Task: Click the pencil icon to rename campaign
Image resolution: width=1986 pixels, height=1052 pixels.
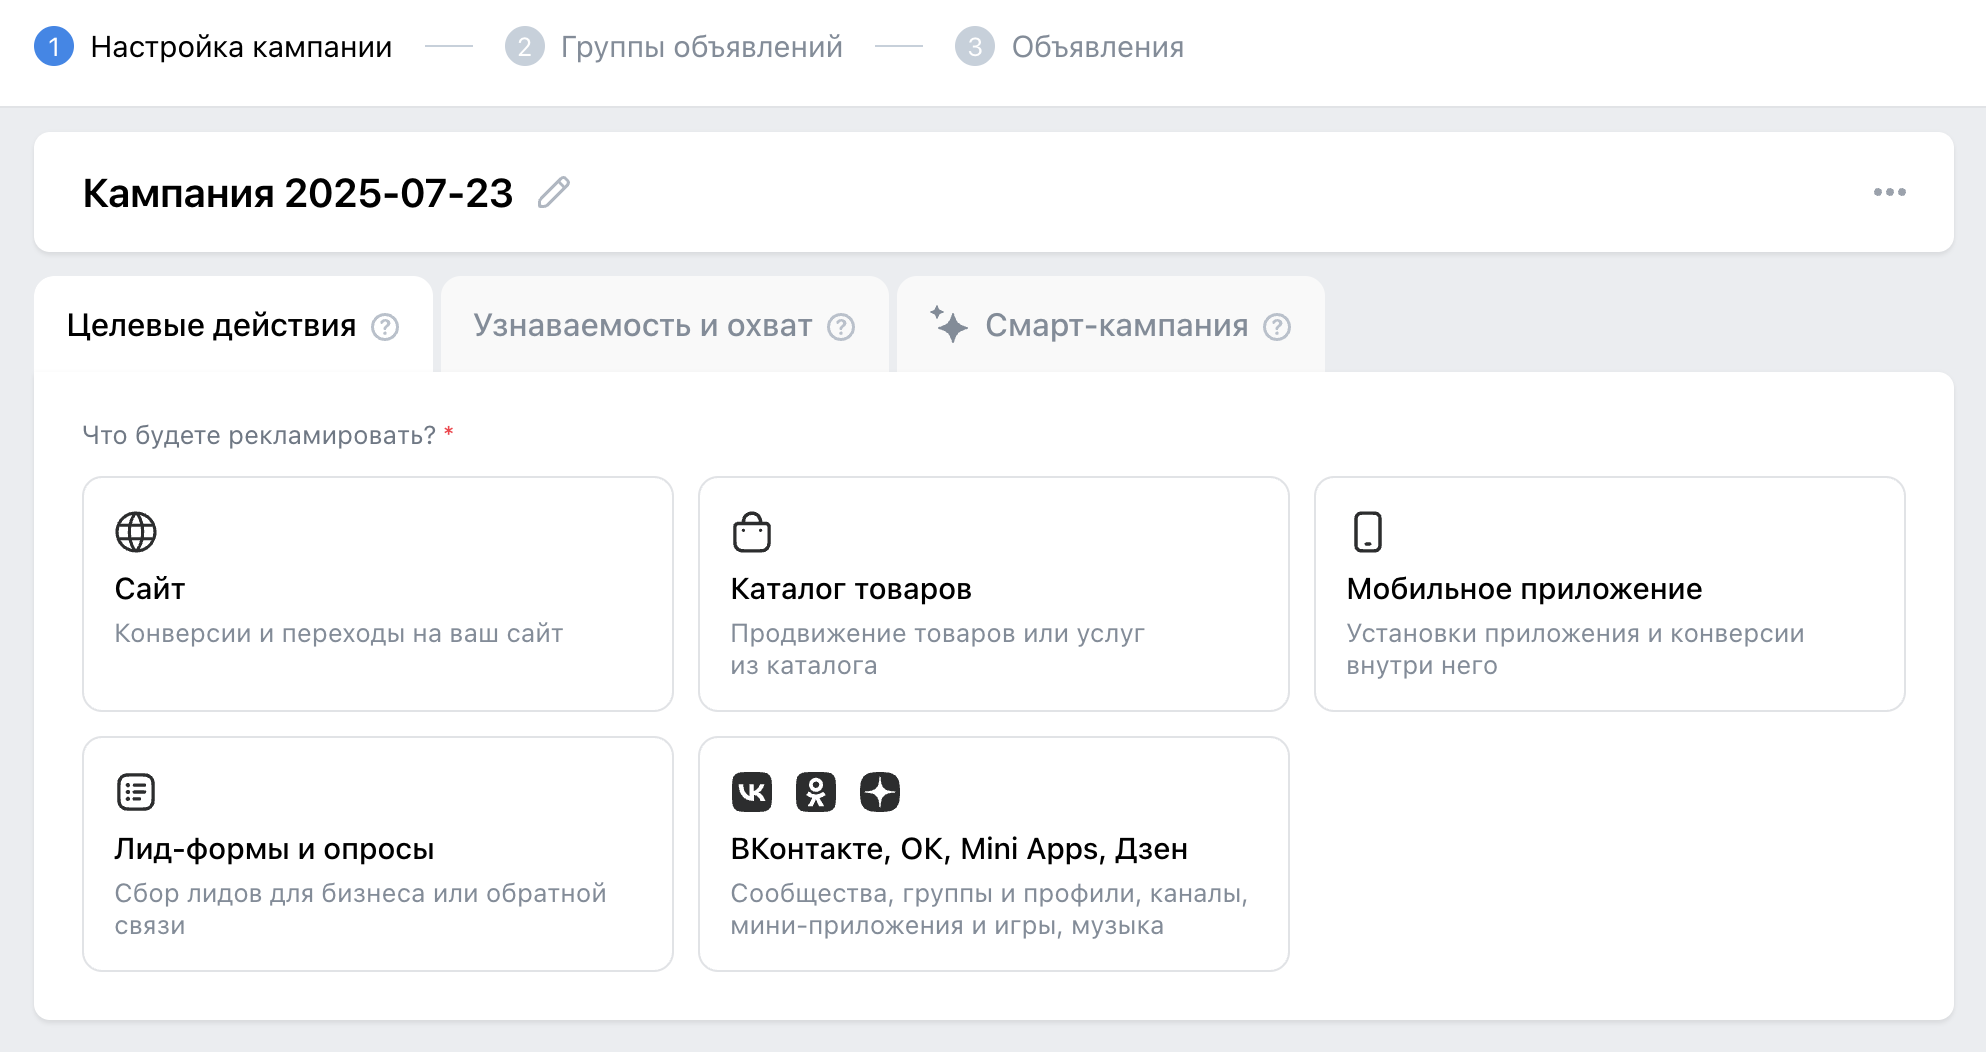Action: click(x=553, y=192)
